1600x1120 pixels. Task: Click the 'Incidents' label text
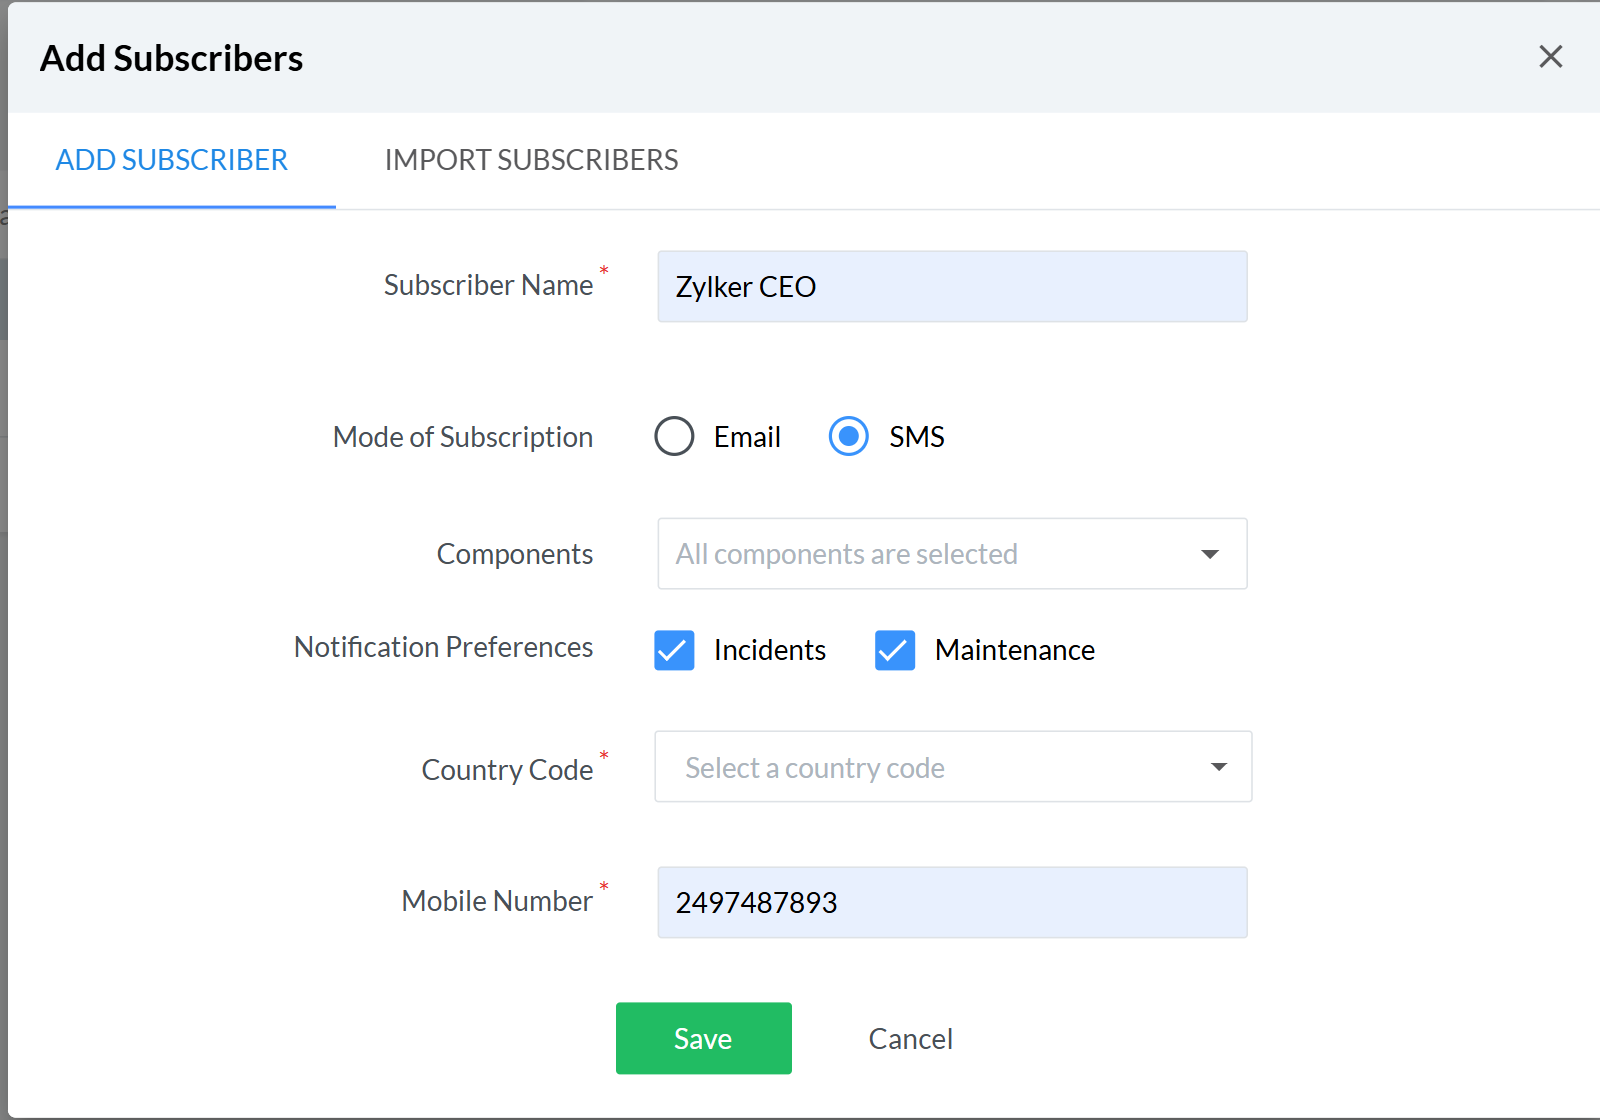tap(769, 650)
